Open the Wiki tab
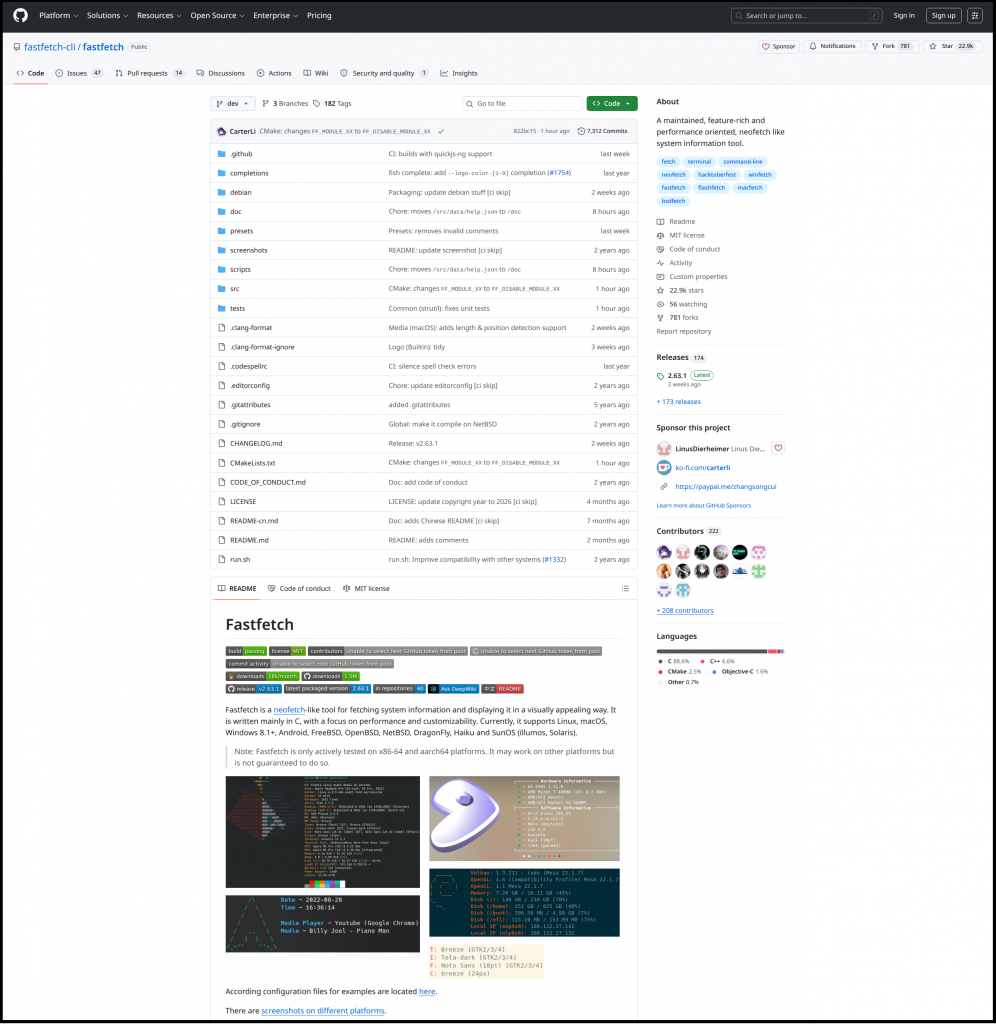The height and width of the screenshot is (1024, 996). 316,73
